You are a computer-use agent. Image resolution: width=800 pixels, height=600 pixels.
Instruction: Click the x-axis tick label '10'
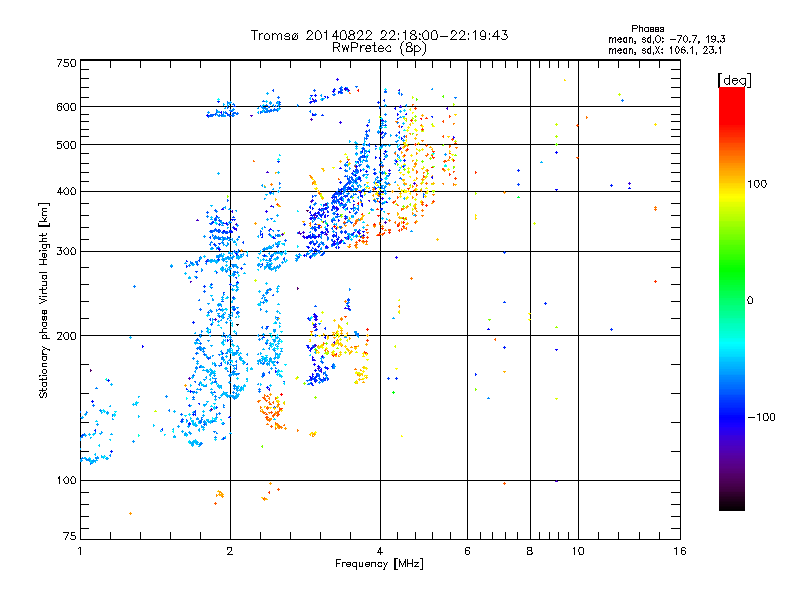coord(578,551)
